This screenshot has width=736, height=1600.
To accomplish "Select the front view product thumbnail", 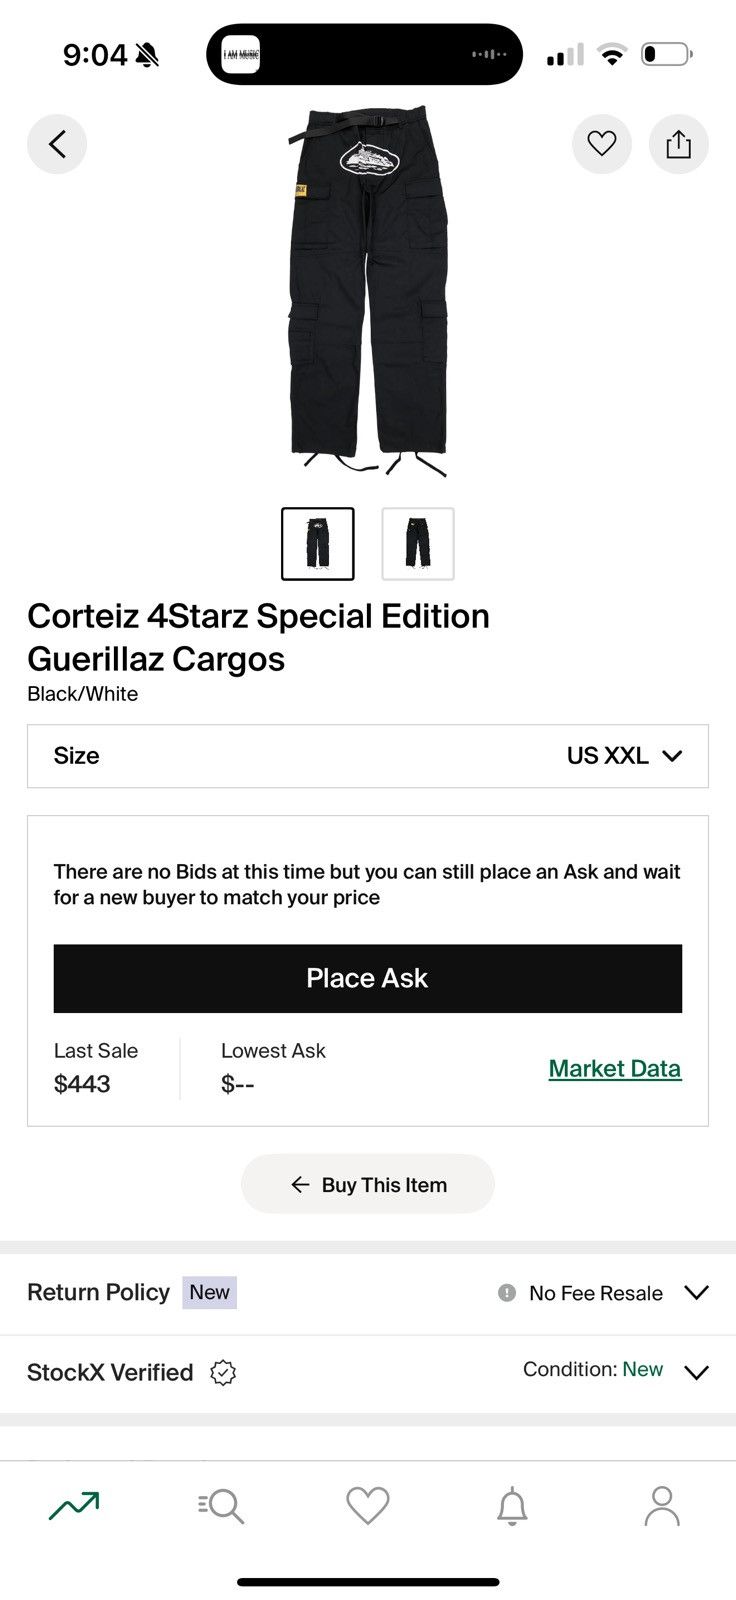I will [x=318, y=544].
